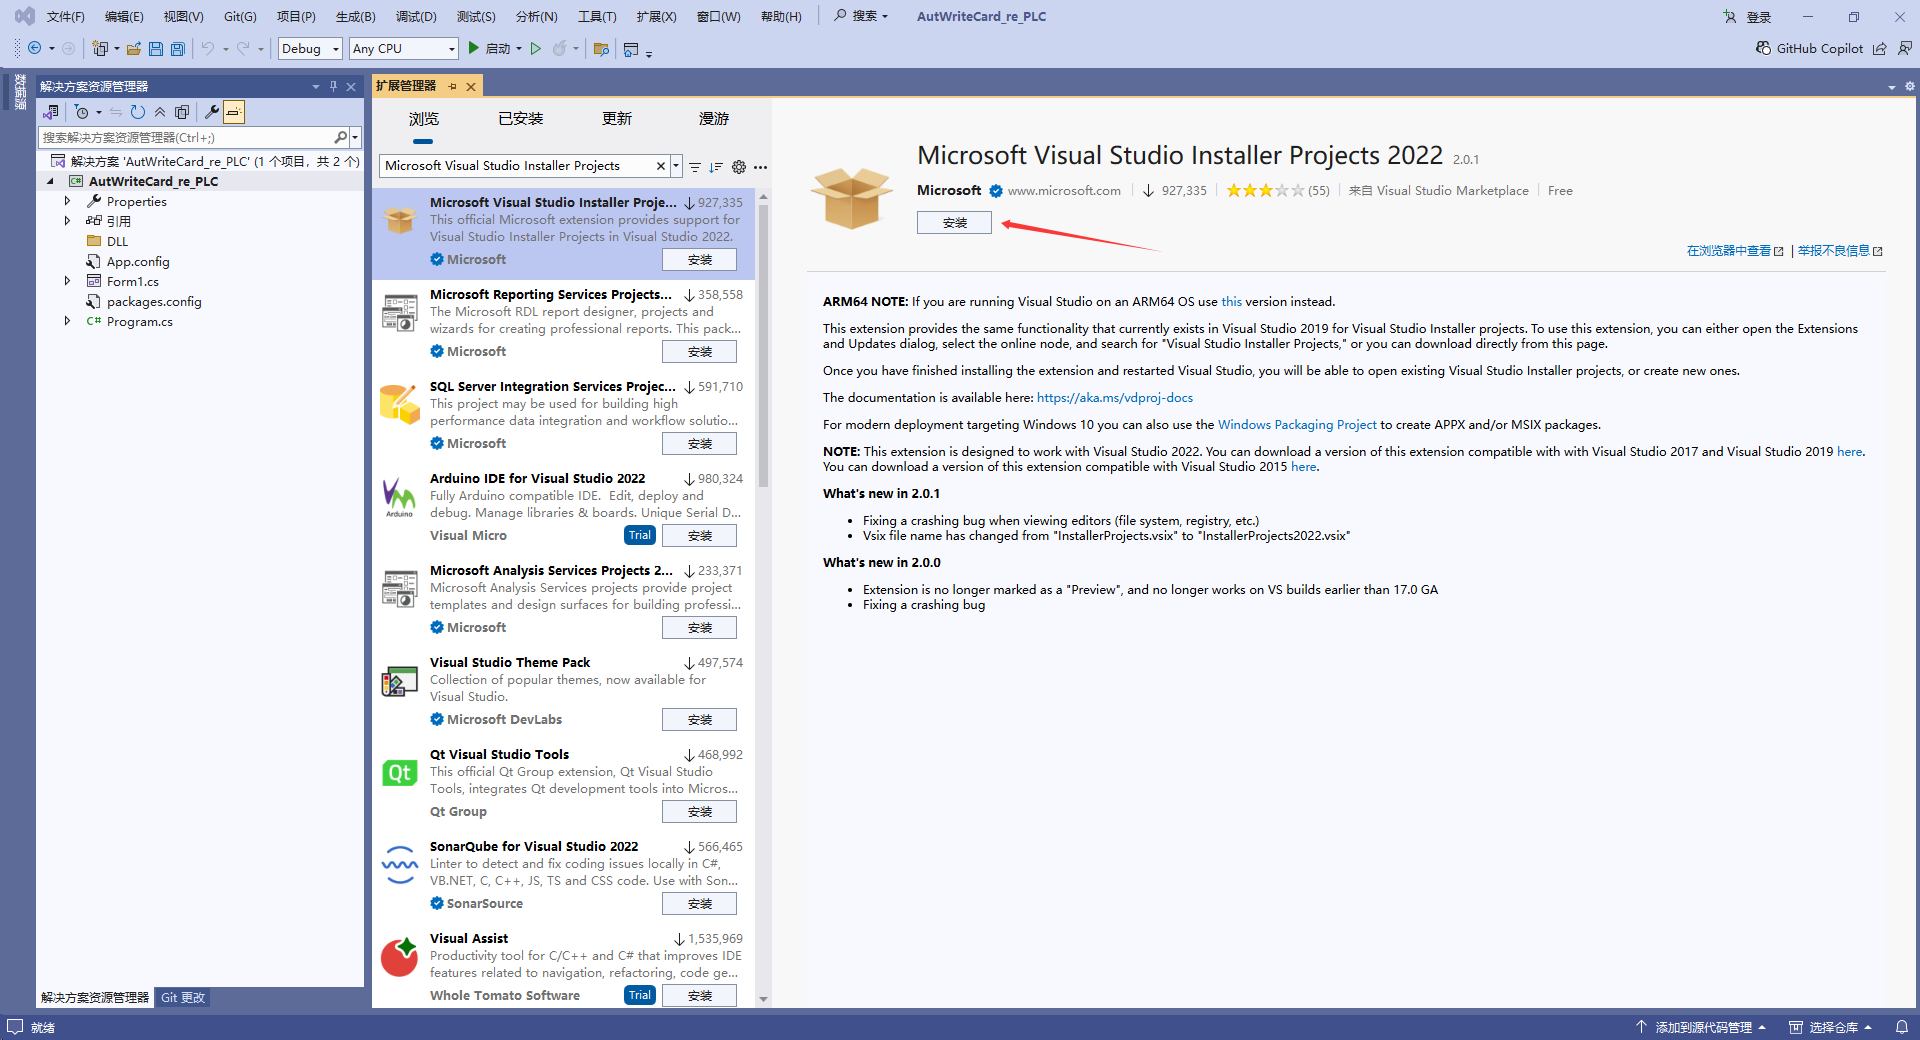Click the share/feedback icon near Copilot

click(1880, 48)
